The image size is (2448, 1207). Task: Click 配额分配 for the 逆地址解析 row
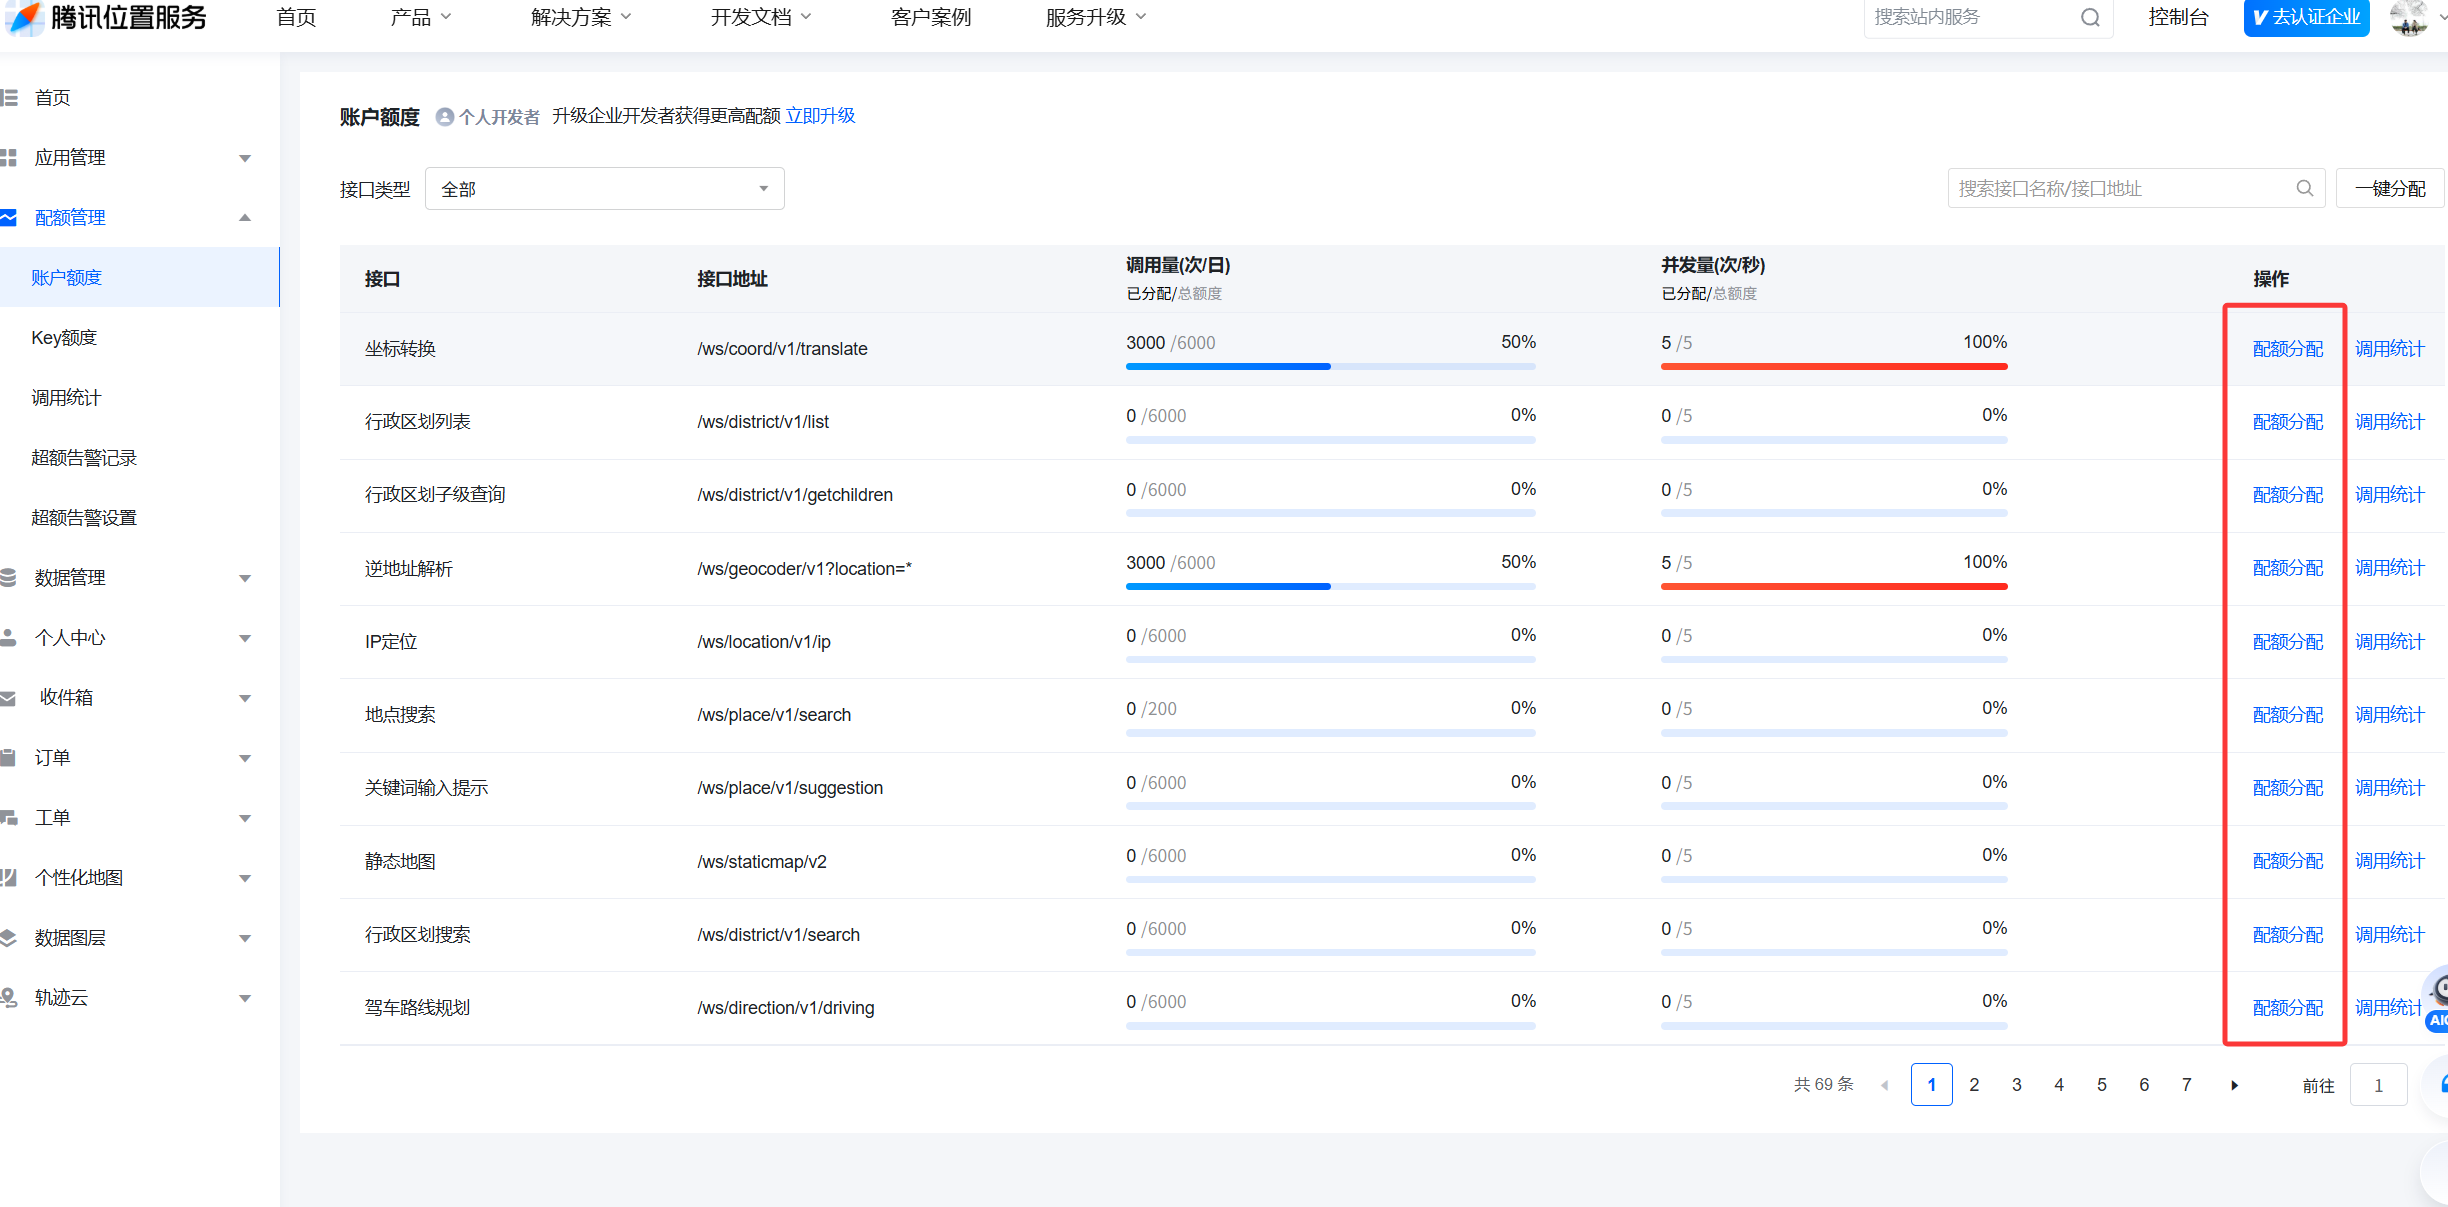[x=2287, y=568]
